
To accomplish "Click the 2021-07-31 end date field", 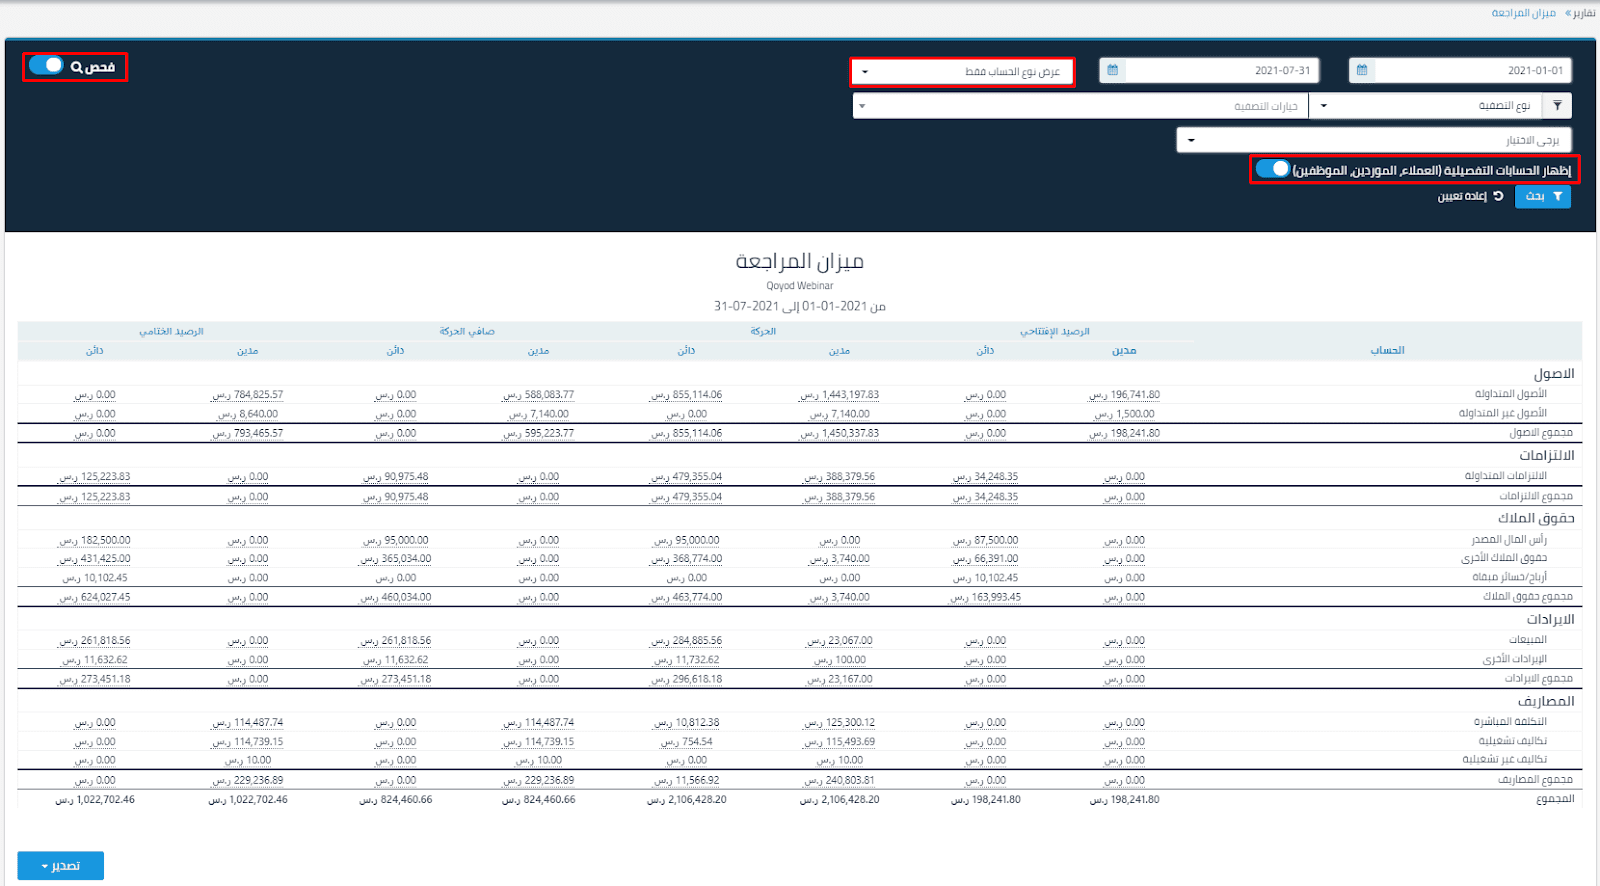I will point(1222,70).
